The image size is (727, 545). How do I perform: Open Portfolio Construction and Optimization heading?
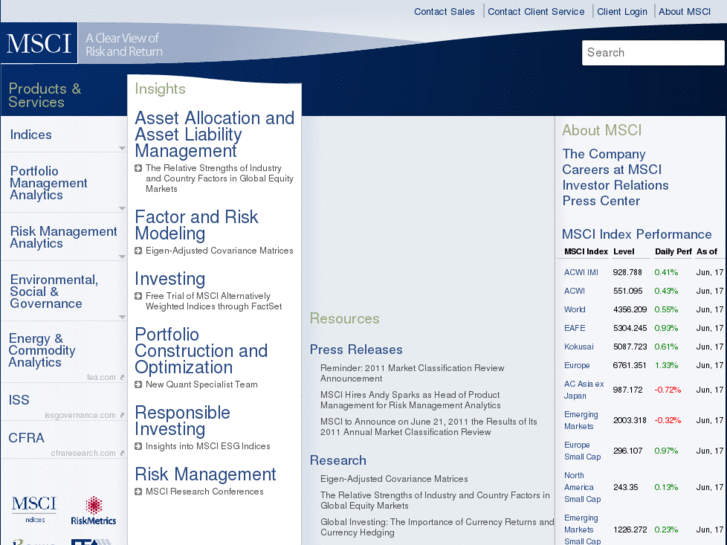point(201,351)
